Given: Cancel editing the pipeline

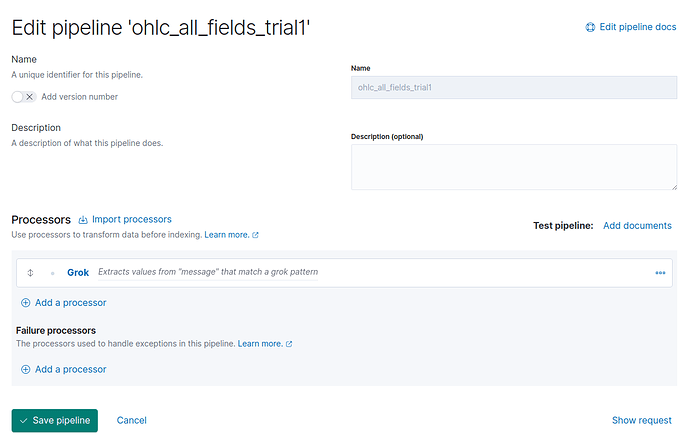Looking at the screenshot, I should [x=132, y=421].
